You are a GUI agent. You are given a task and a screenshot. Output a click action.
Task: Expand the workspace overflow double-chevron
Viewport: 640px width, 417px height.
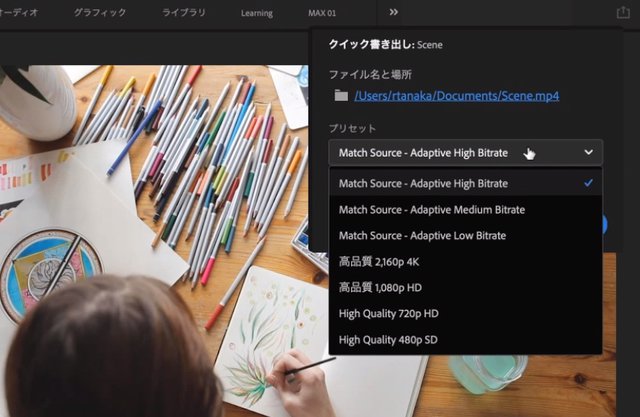[x=393, y=13]
